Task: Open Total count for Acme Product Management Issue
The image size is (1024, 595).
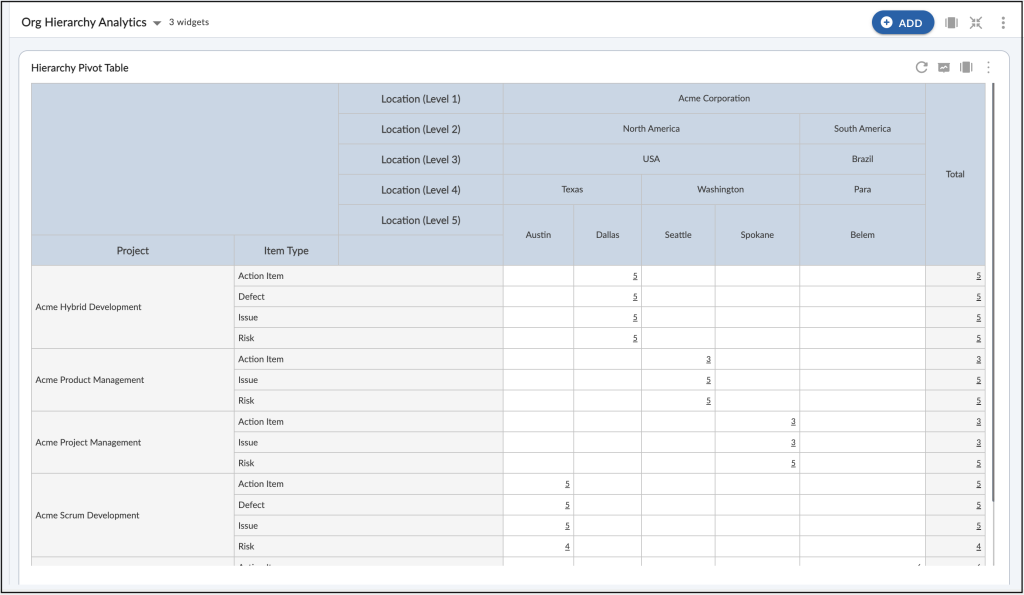Action: (x=978, y=380)
